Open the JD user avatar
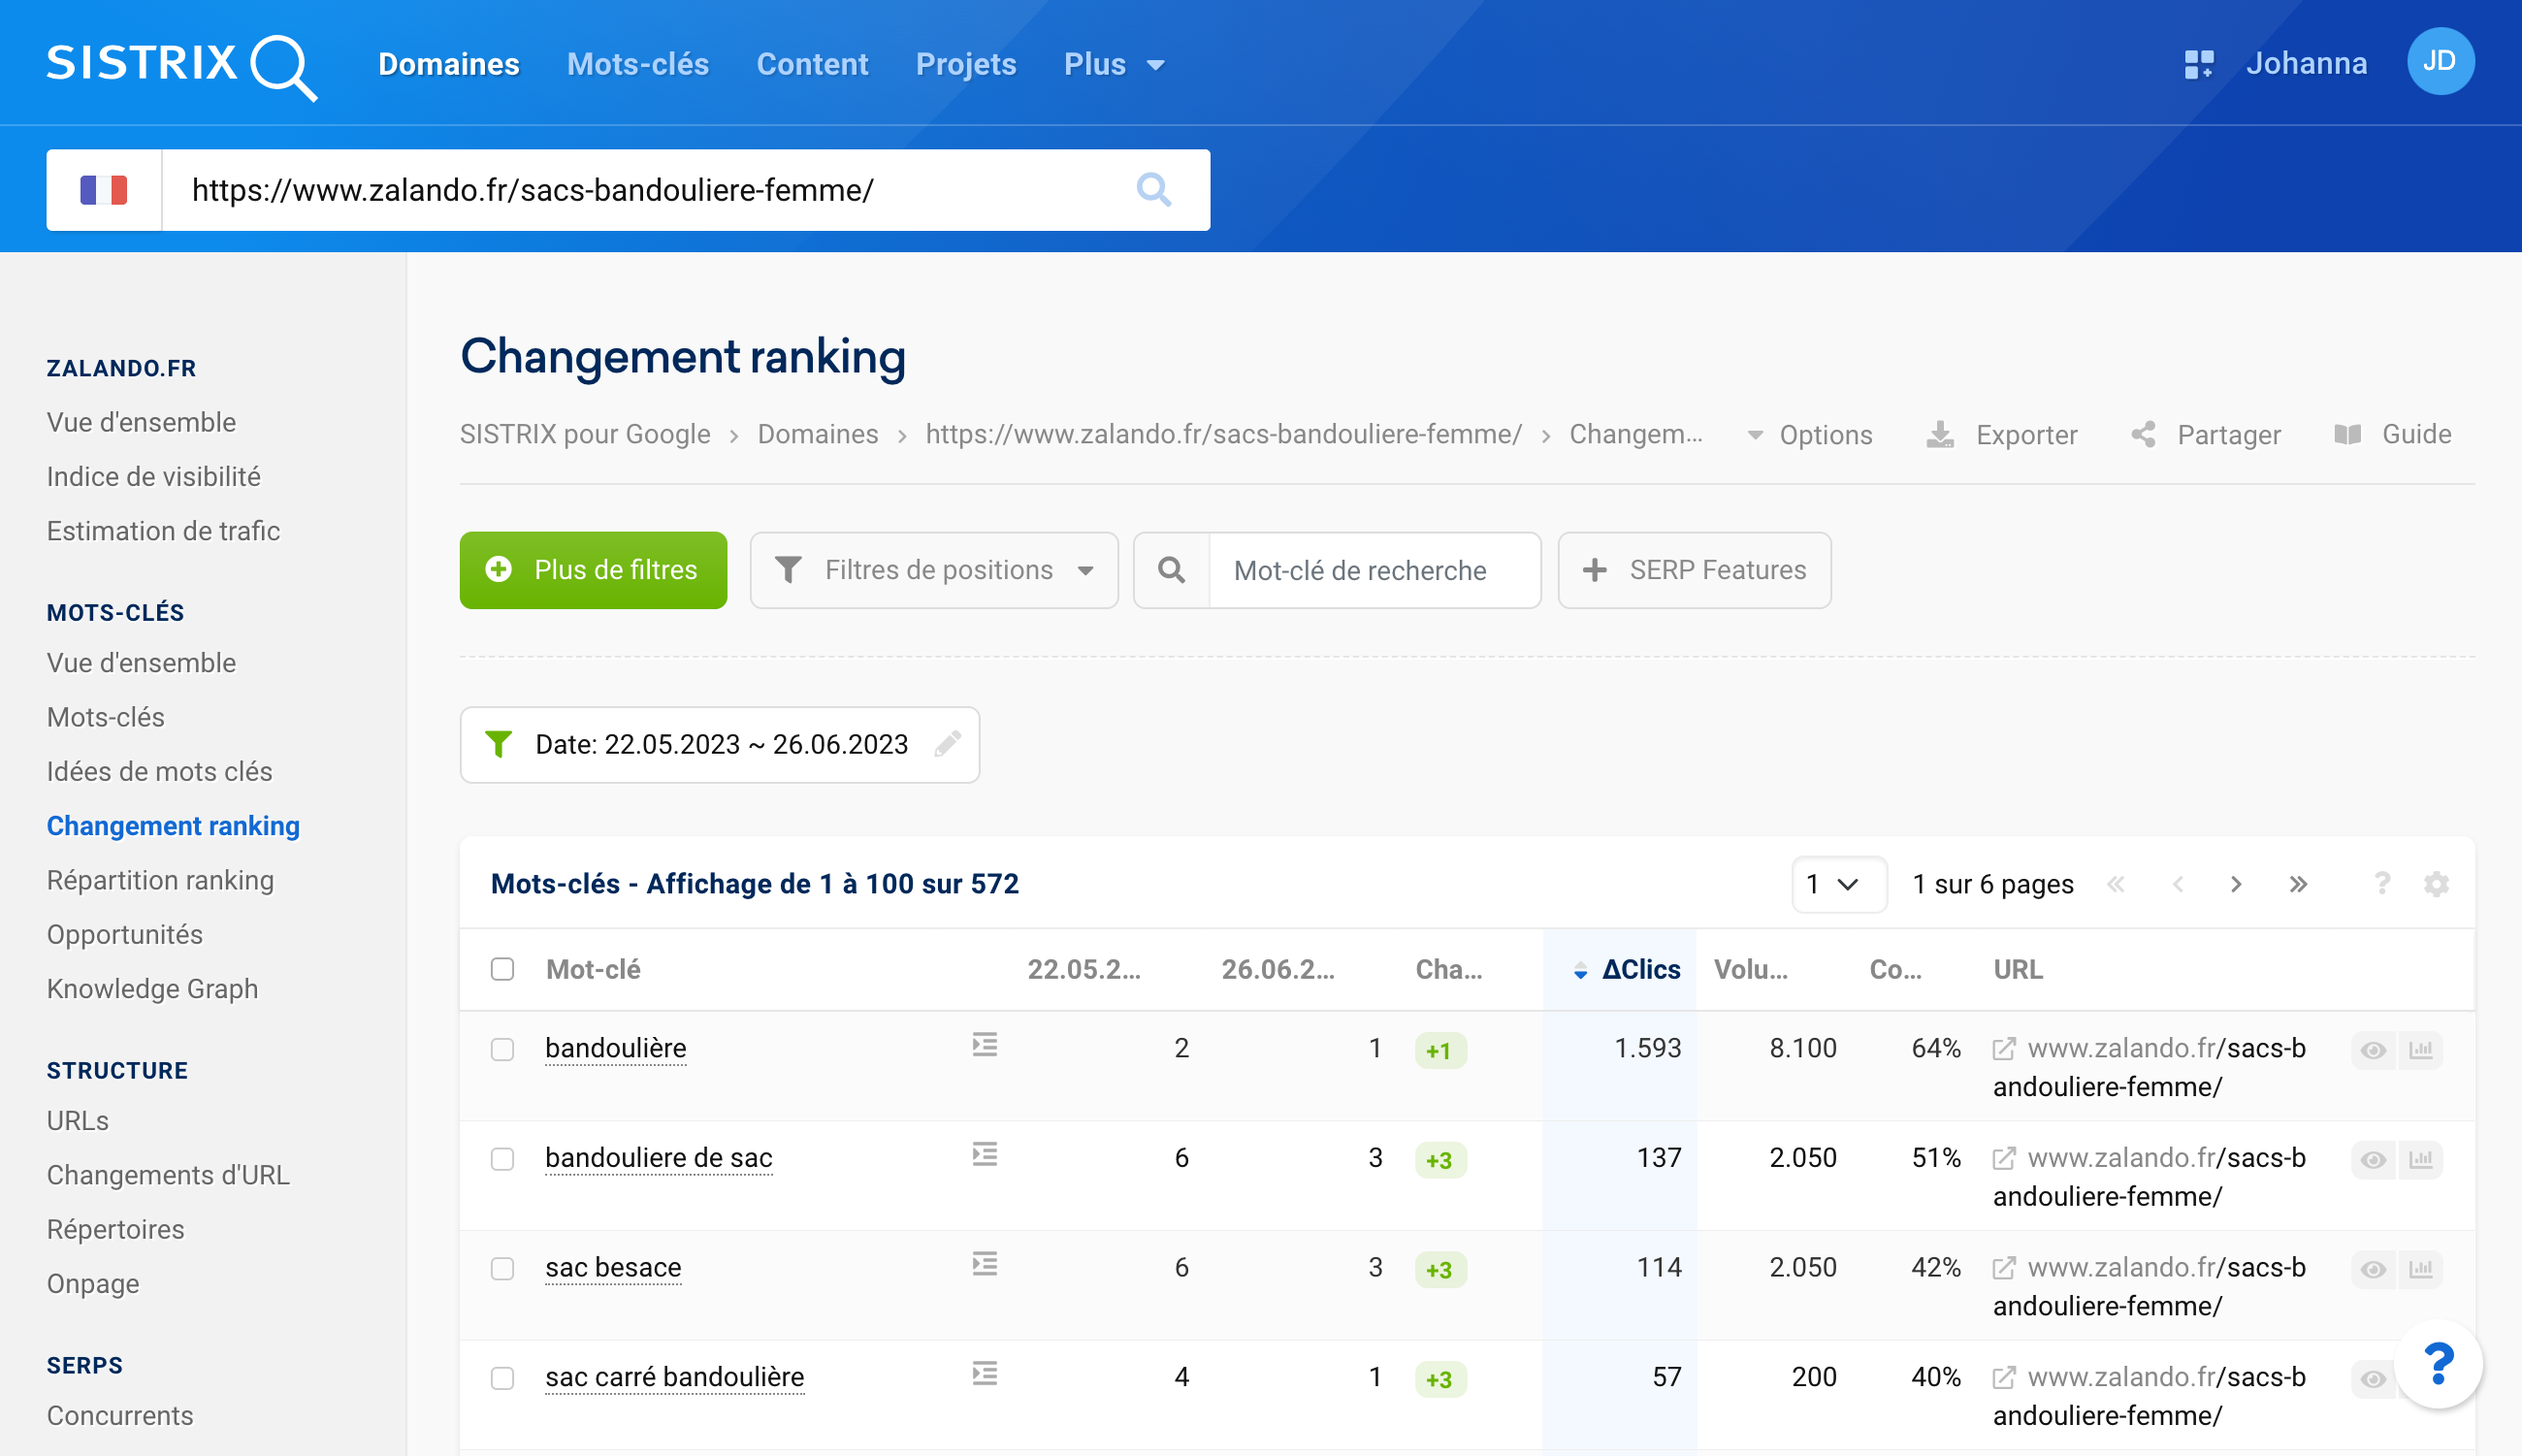This screenshot has width=2522, height=1456. (x=2439, y=62)
